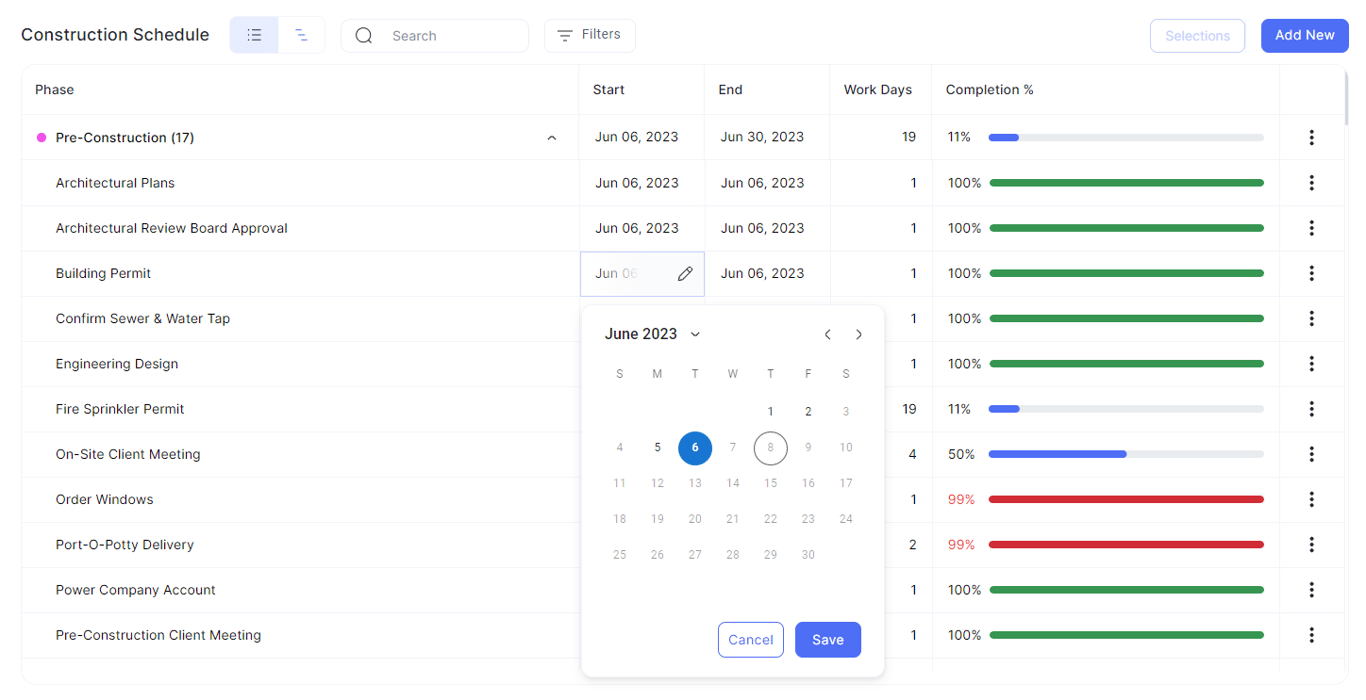Select June 1 in calendar

(x=770, y=411)
